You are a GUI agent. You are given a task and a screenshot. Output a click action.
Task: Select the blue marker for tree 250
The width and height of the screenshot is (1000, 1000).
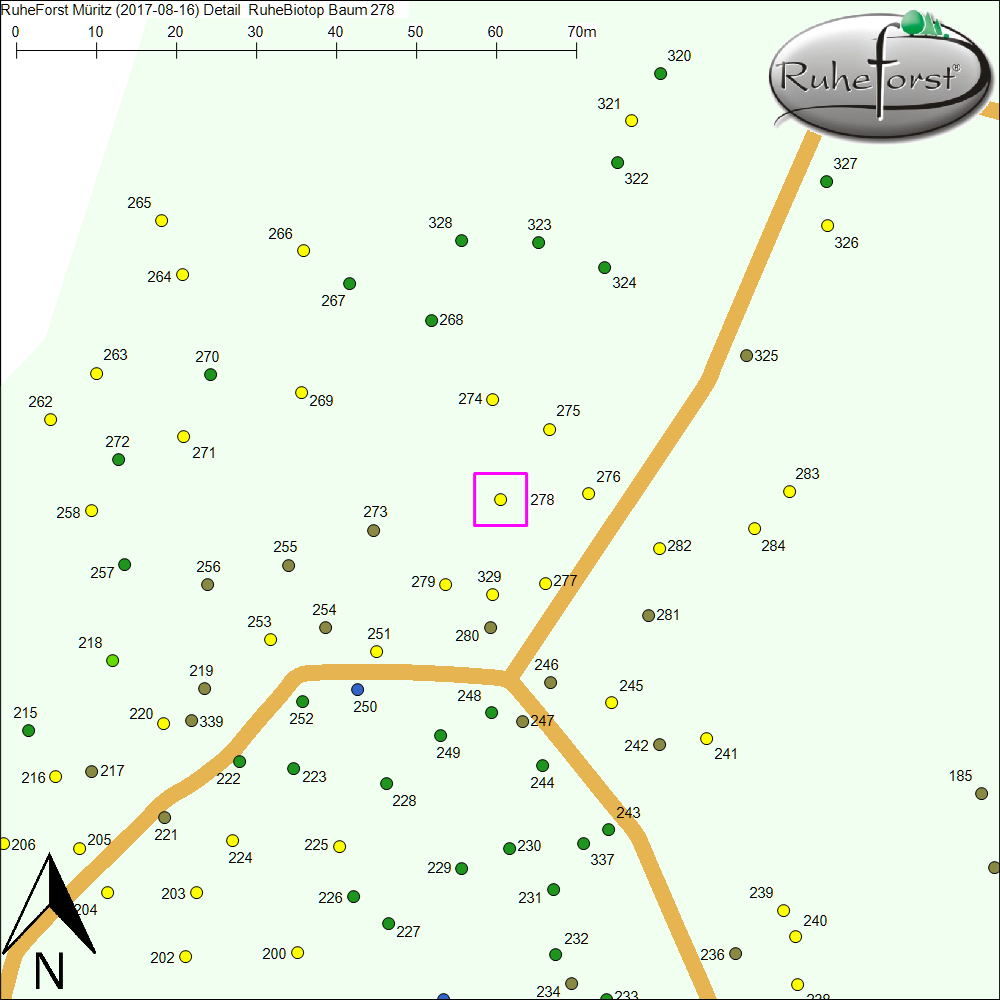pyautogui.click(x=358, y=690)
